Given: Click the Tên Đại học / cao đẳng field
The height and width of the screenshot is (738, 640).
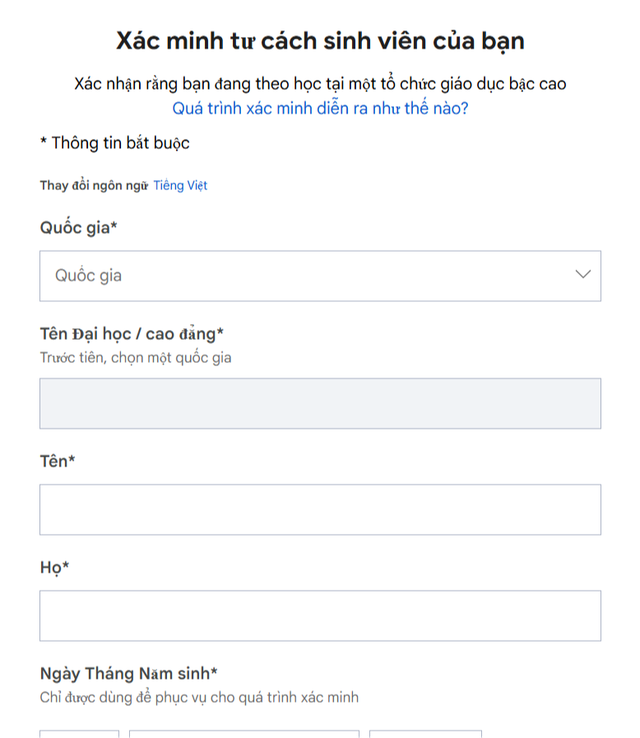Looking at the screenshot, I should coord(320,403).
